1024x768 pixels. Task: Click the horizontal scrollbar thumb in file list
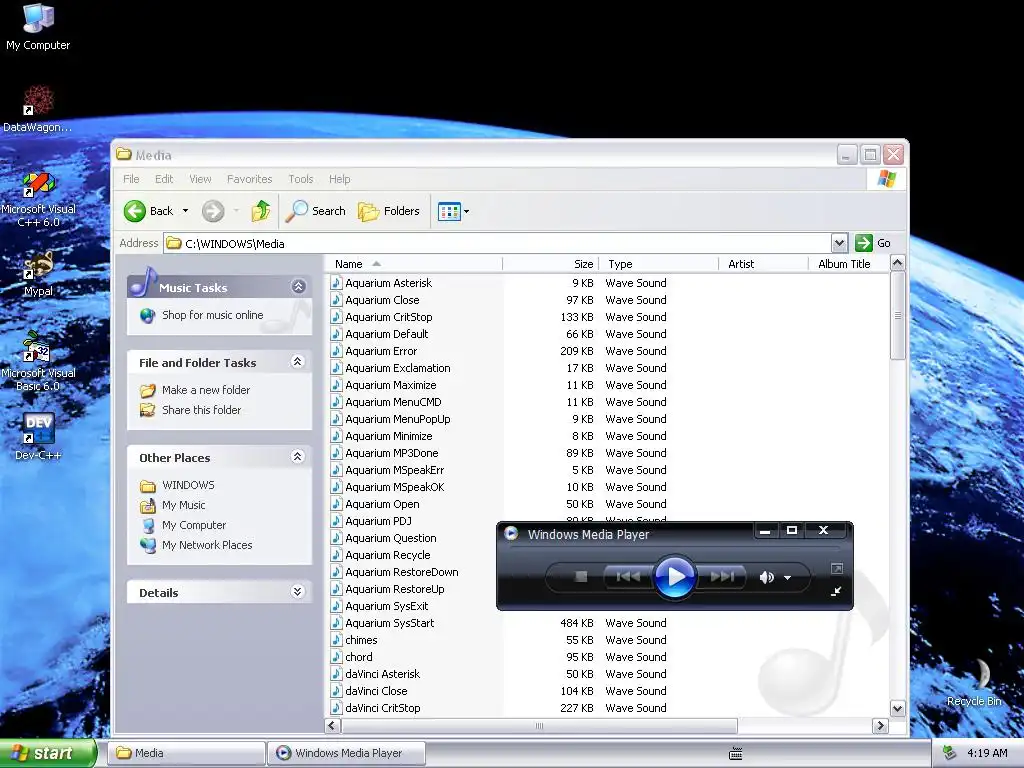coord(539,726)
